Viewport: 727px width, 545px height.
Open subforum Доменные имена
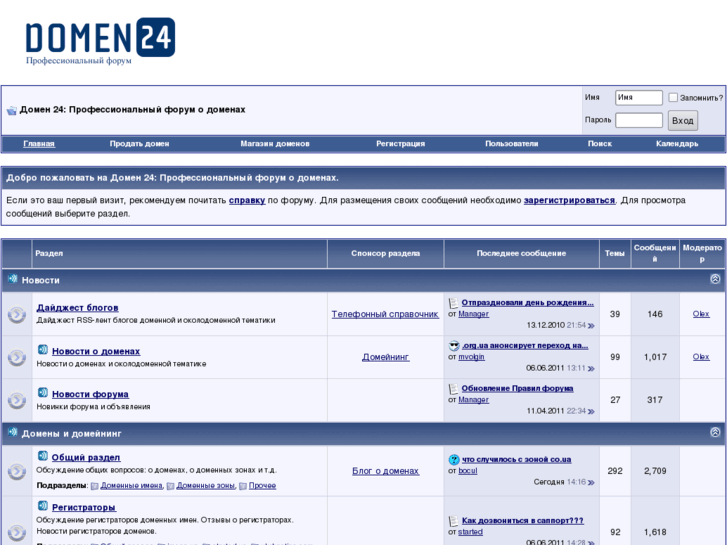tap(132, 486)
